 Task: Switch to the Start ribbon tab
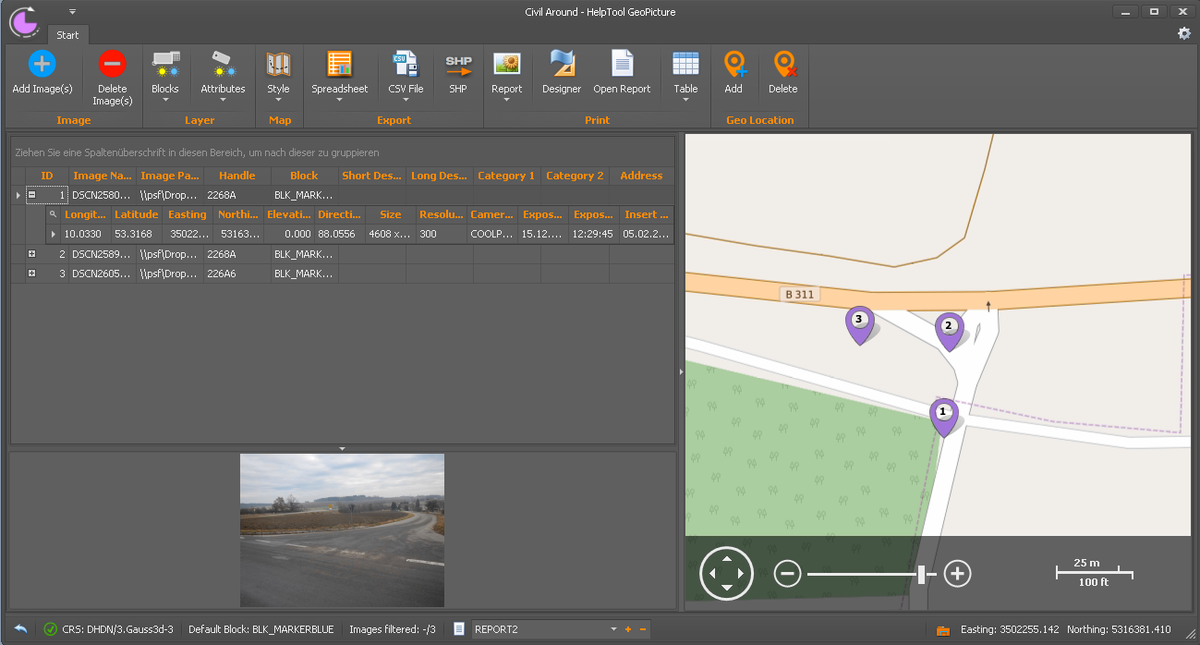67,34
